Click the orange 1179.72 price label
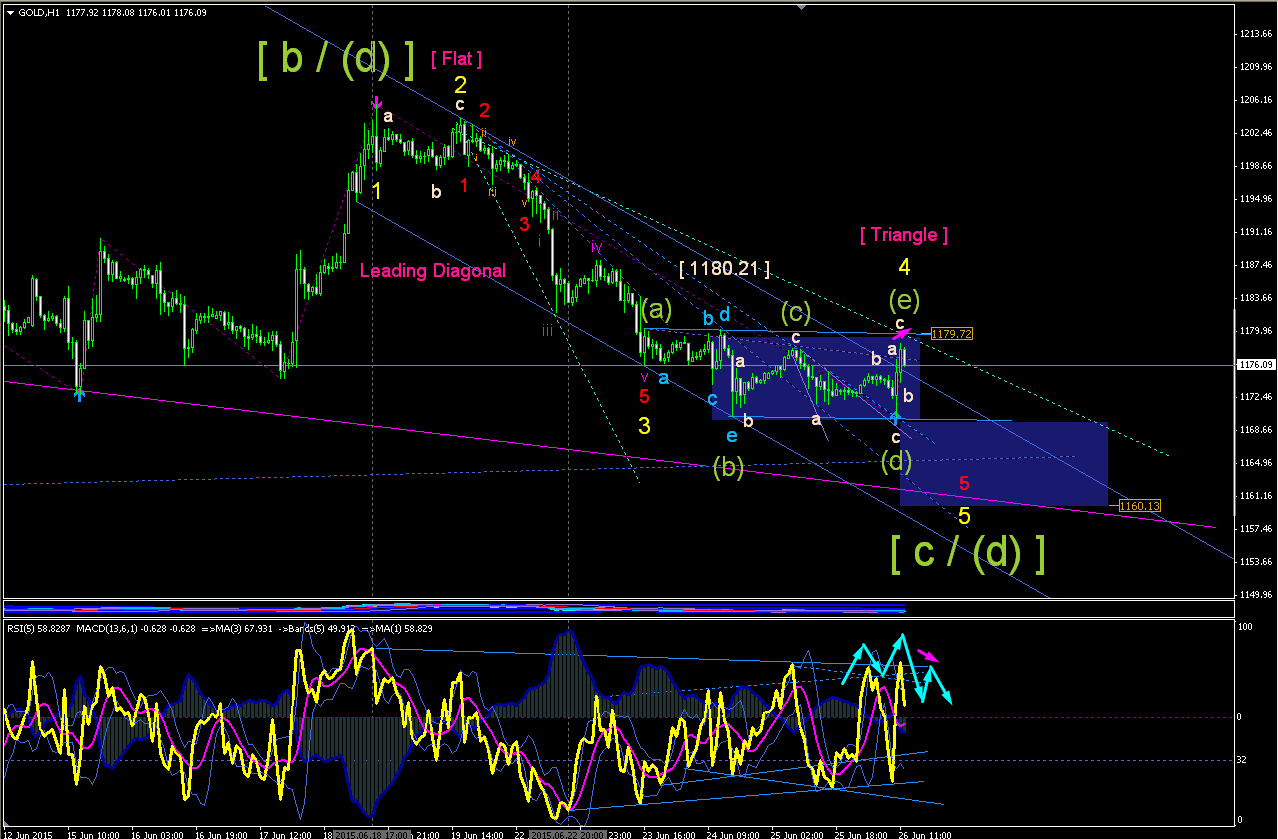1278x839 pixels. [x=952, y=333]
